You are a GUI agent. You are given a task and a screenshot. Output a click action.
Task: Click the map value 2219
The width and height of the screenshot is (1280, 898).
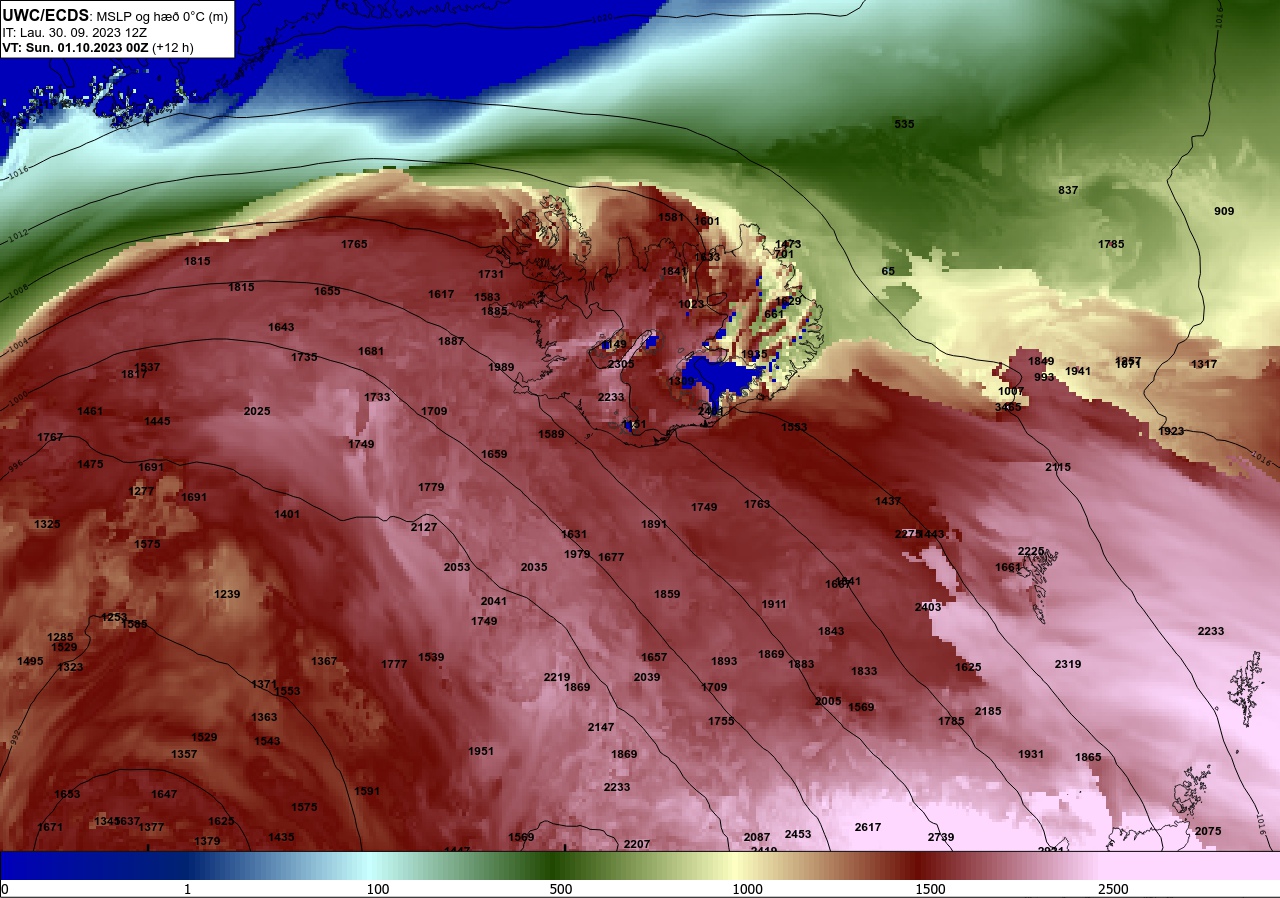point(557,677)
